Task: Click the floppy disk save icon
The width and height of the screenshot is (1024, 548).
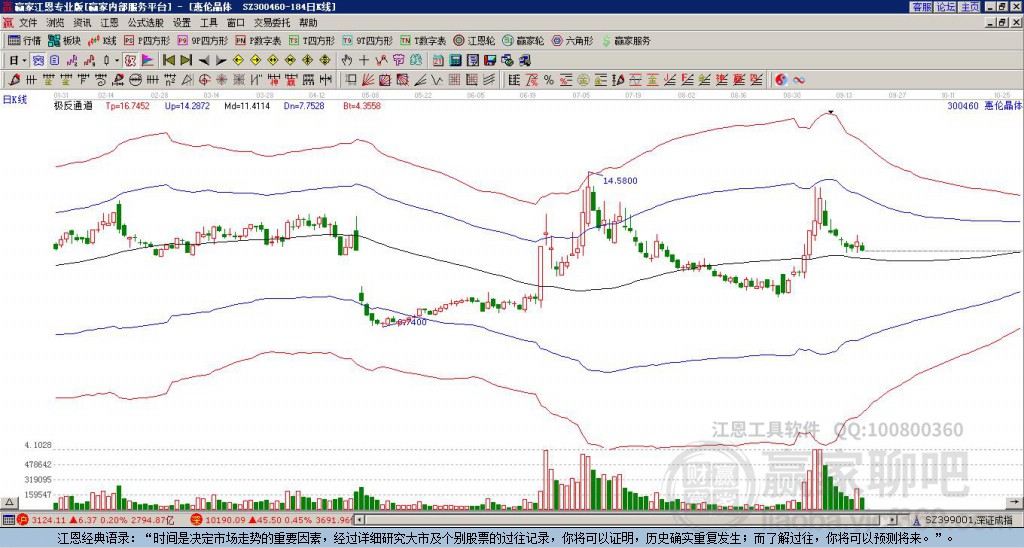Action: [x=490, y=60]
